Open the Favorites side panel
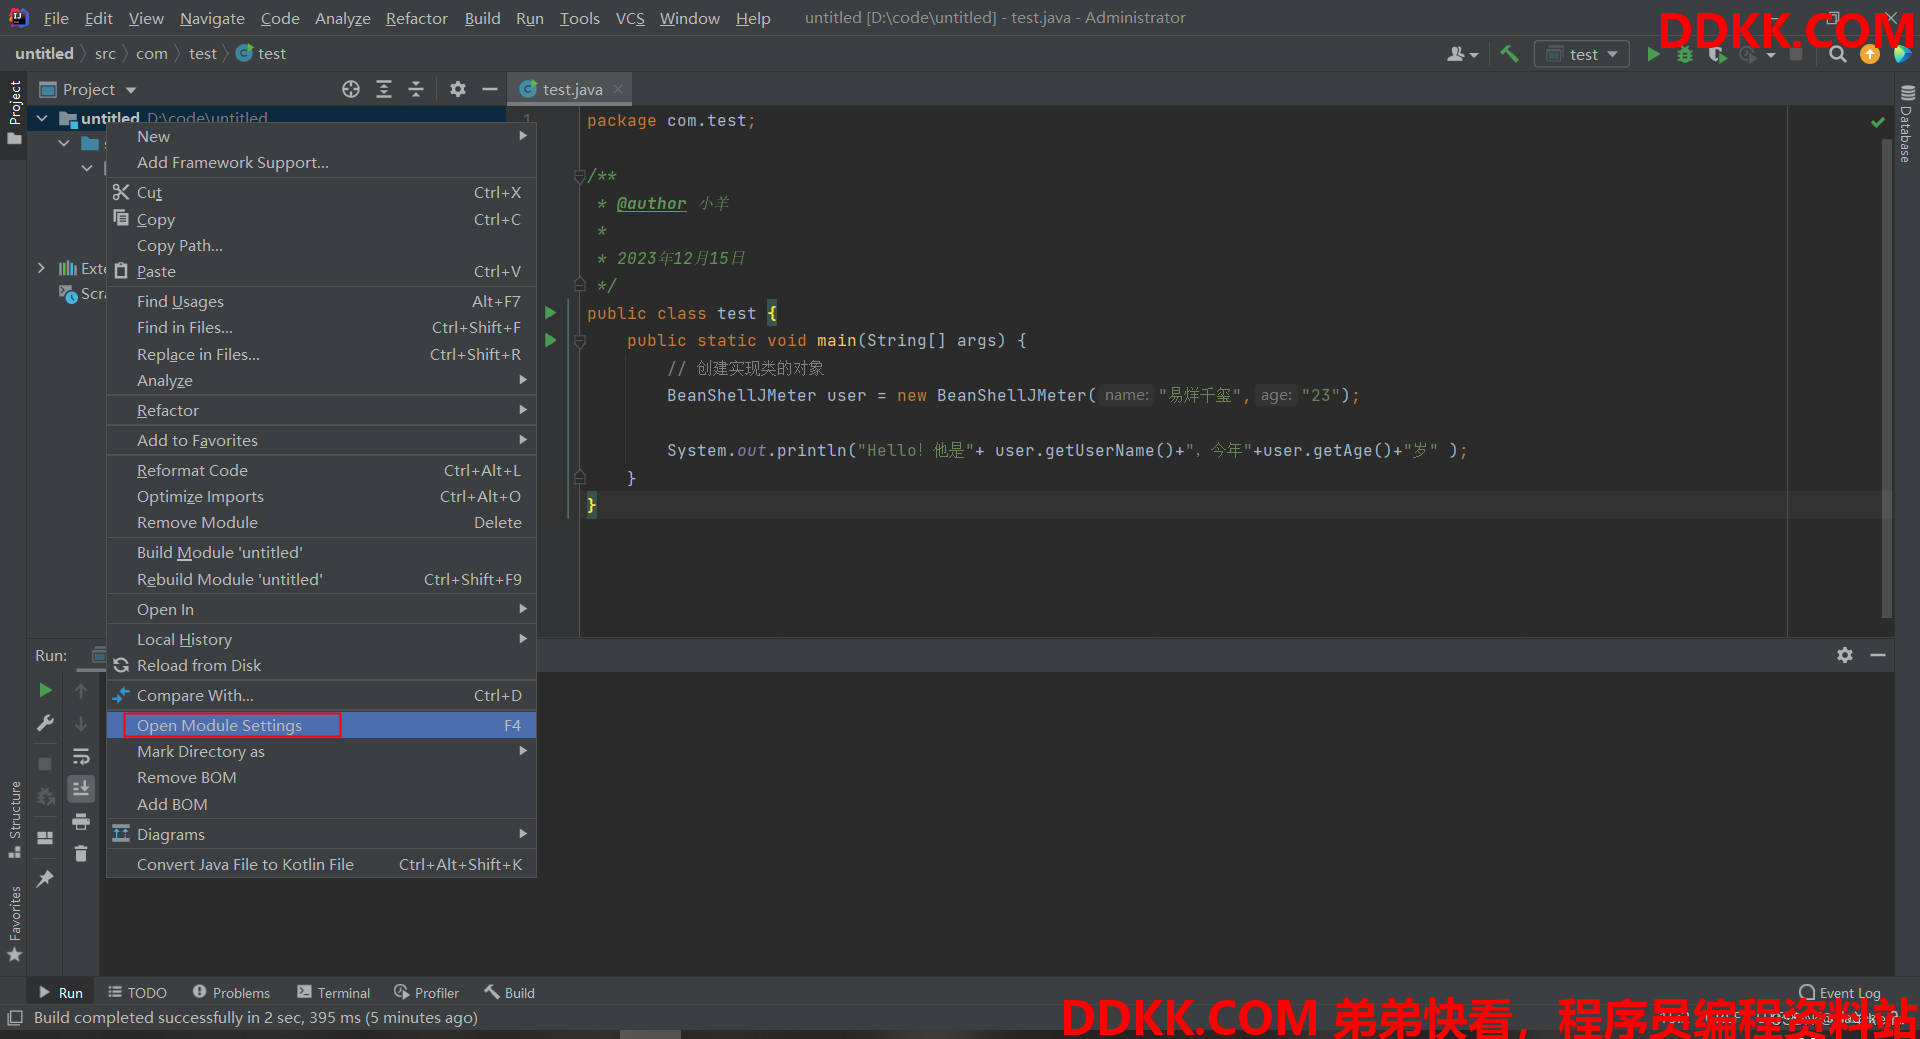Viewport: 1920px width, 1039px height. click(14, 923)
